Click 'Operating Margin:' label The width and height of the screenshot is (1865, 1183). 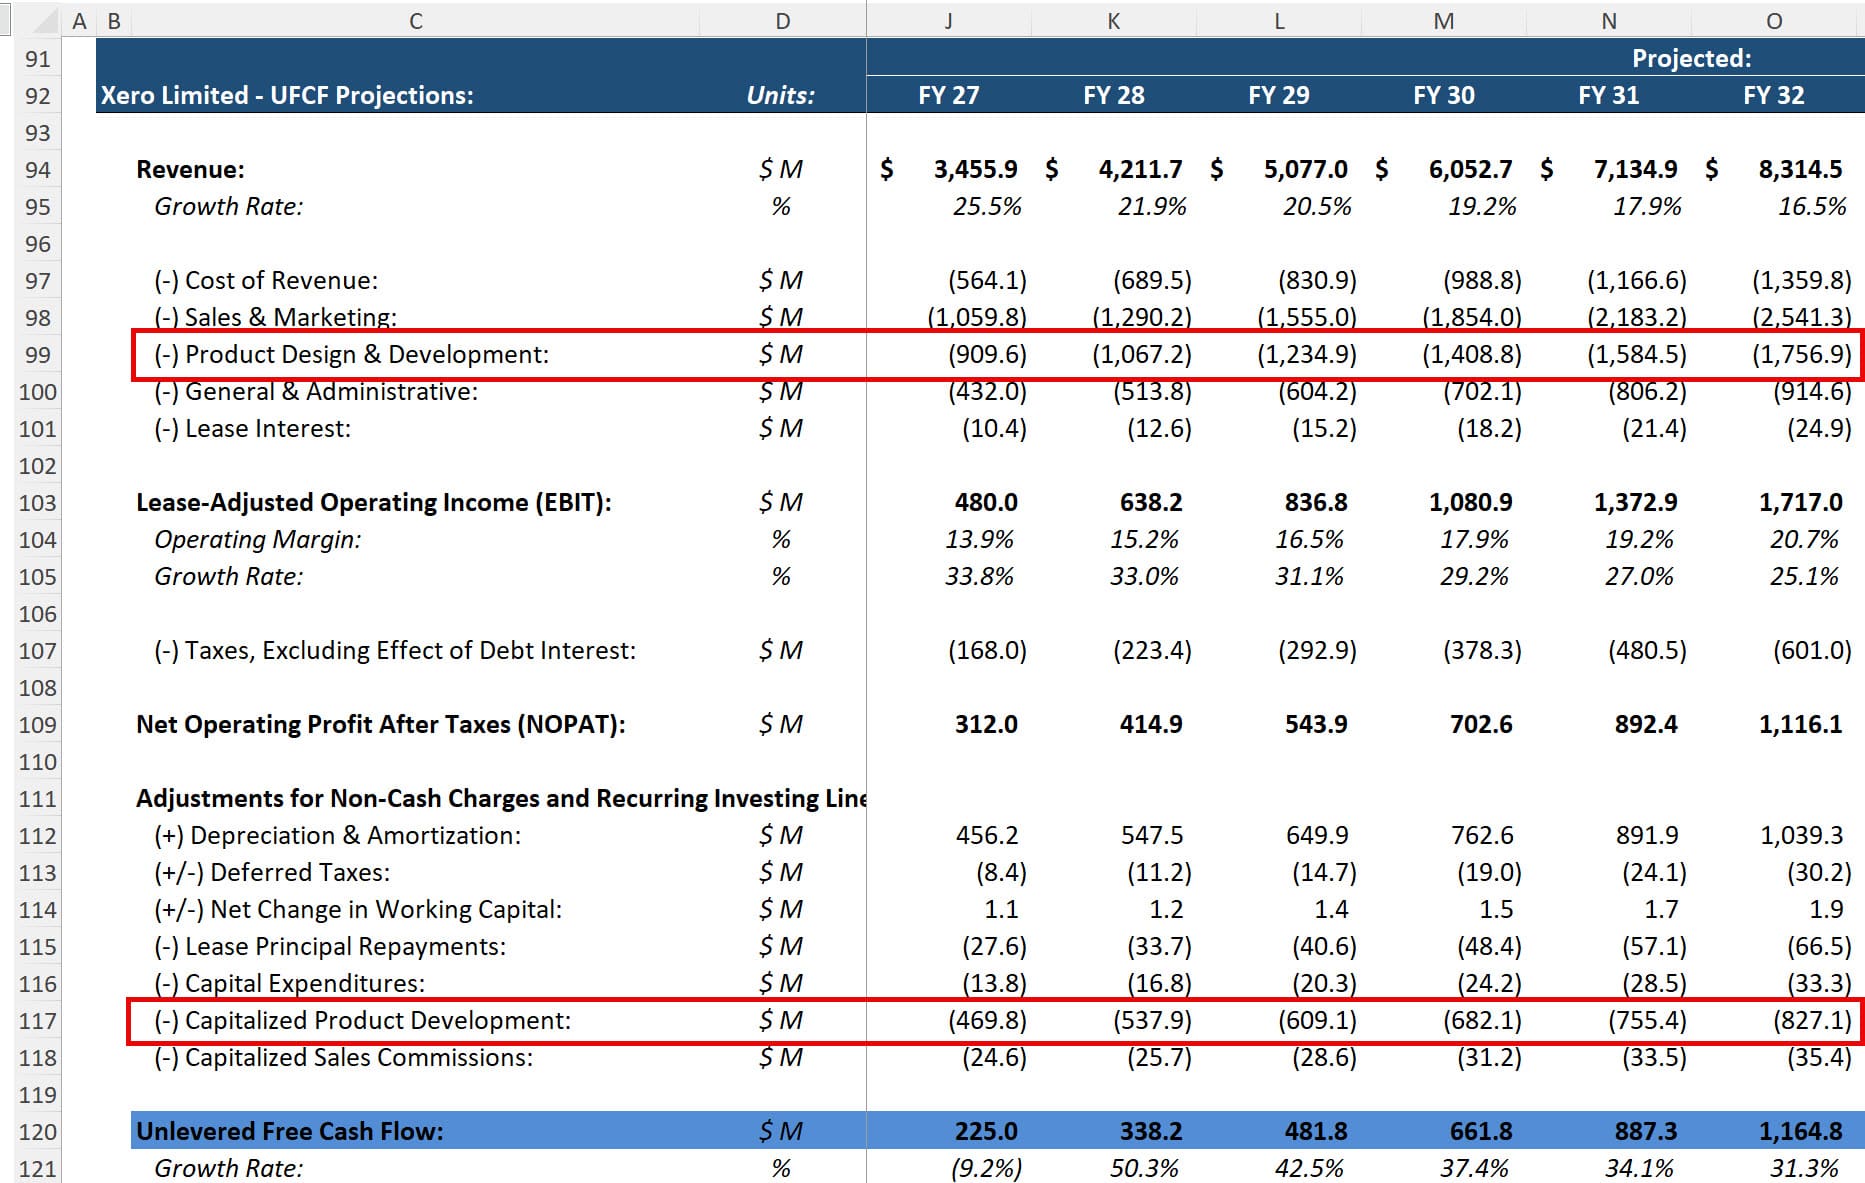click(x=257, y=540)
